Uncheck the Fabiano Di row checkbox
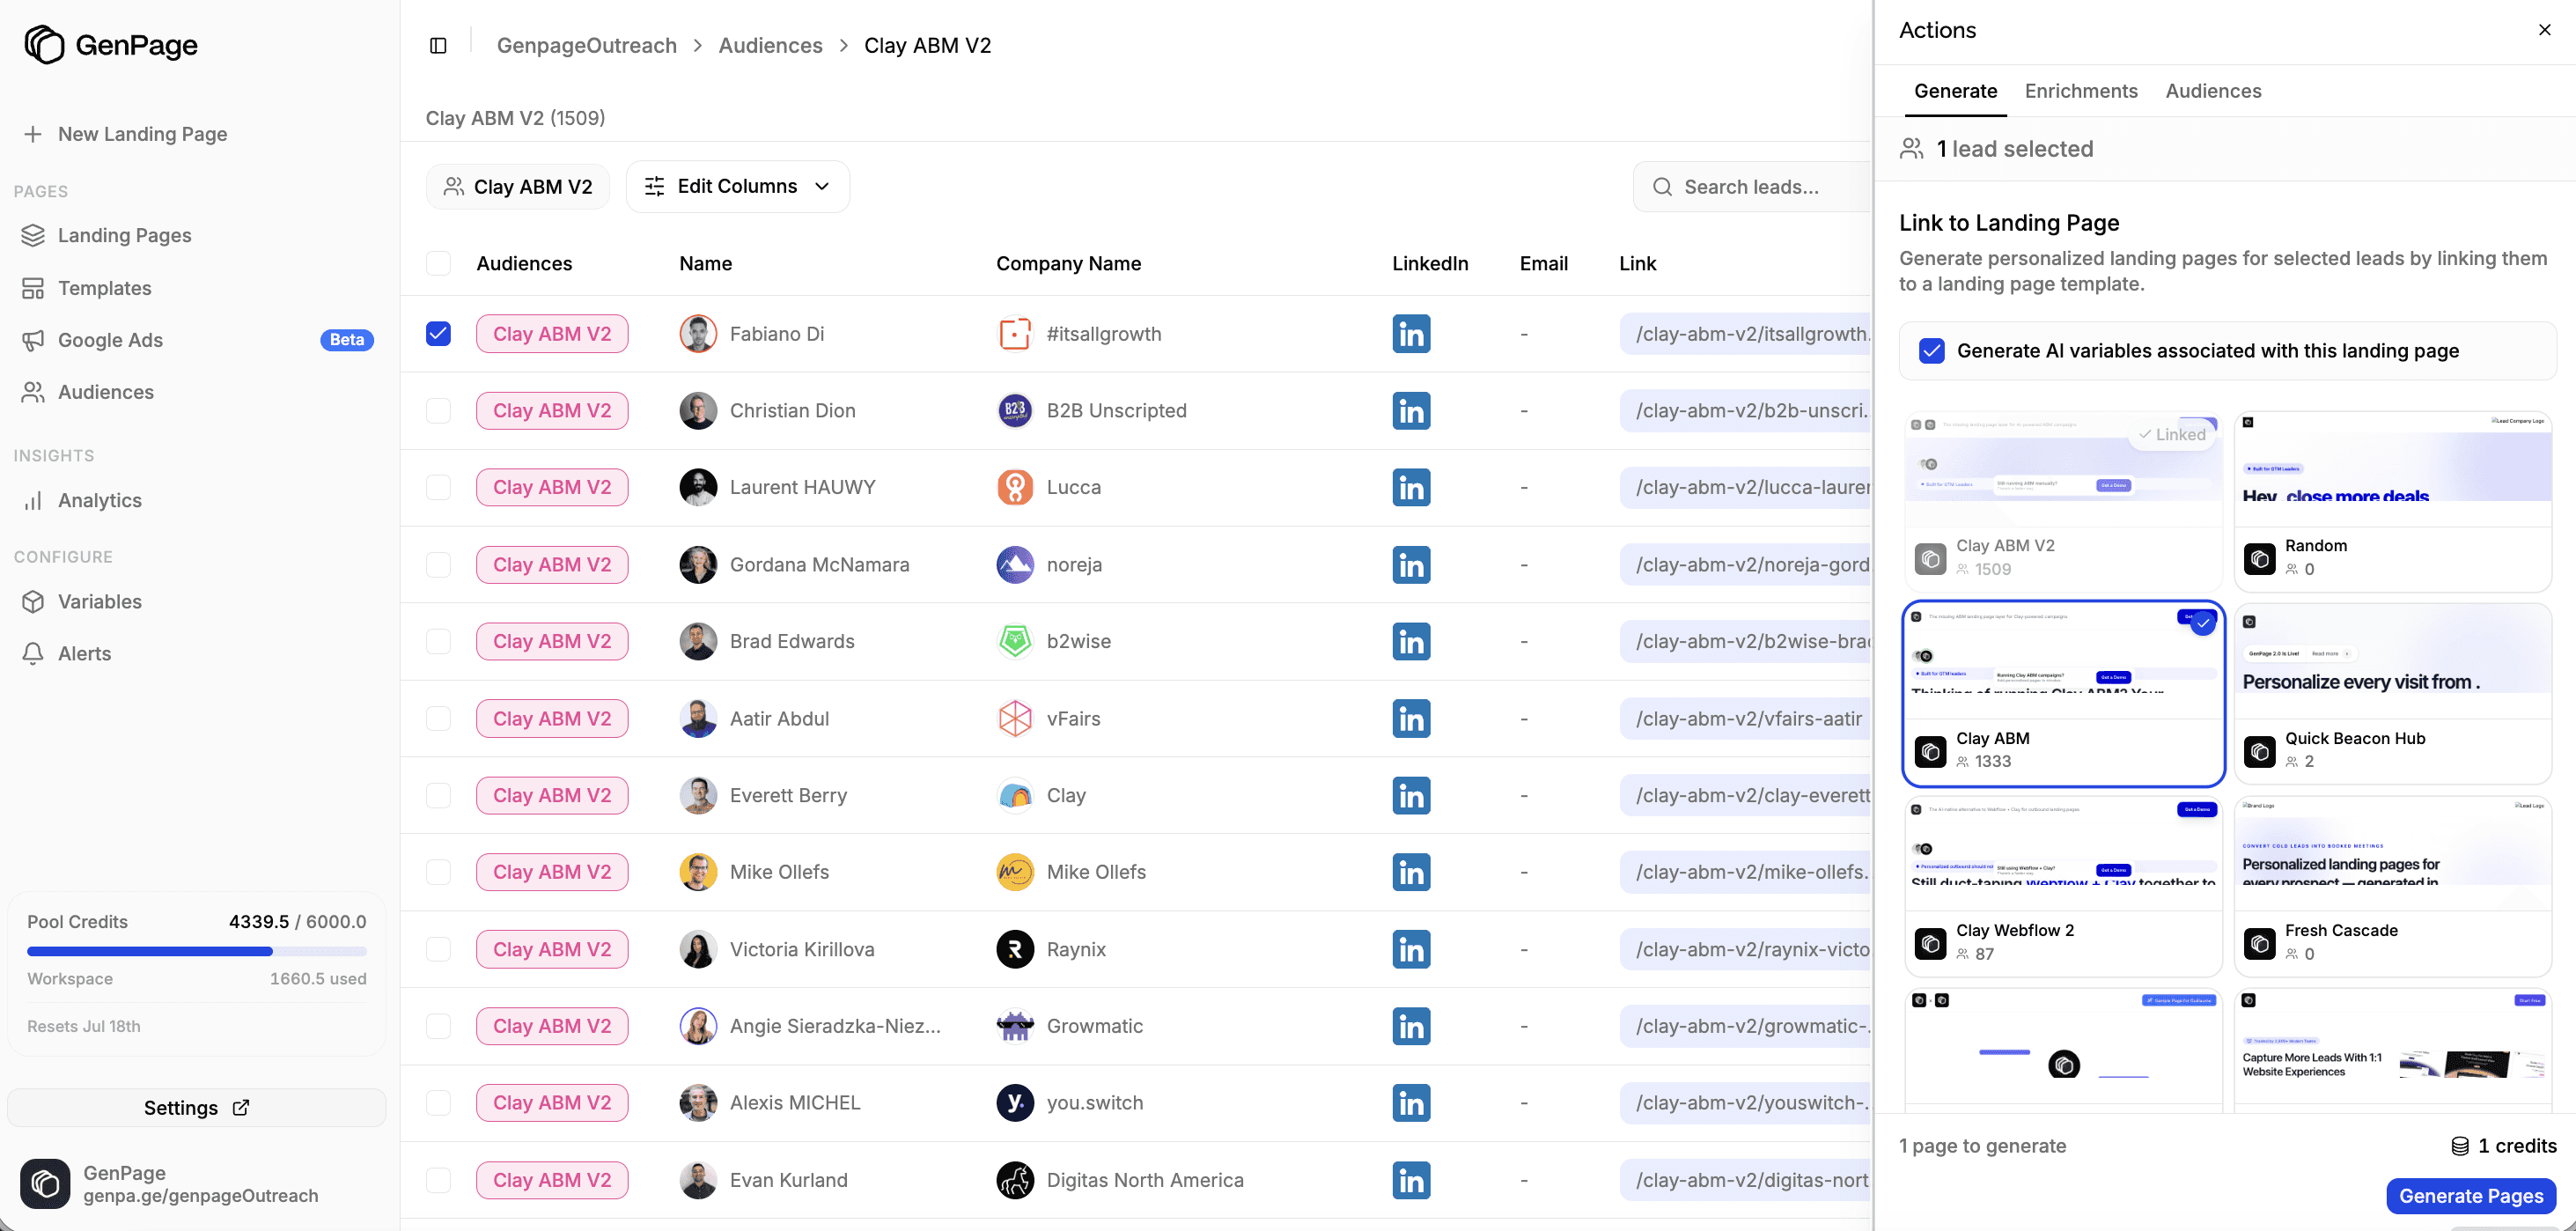The width and height of the screenshot is (2576, 1231). click(x=438, y=334)
